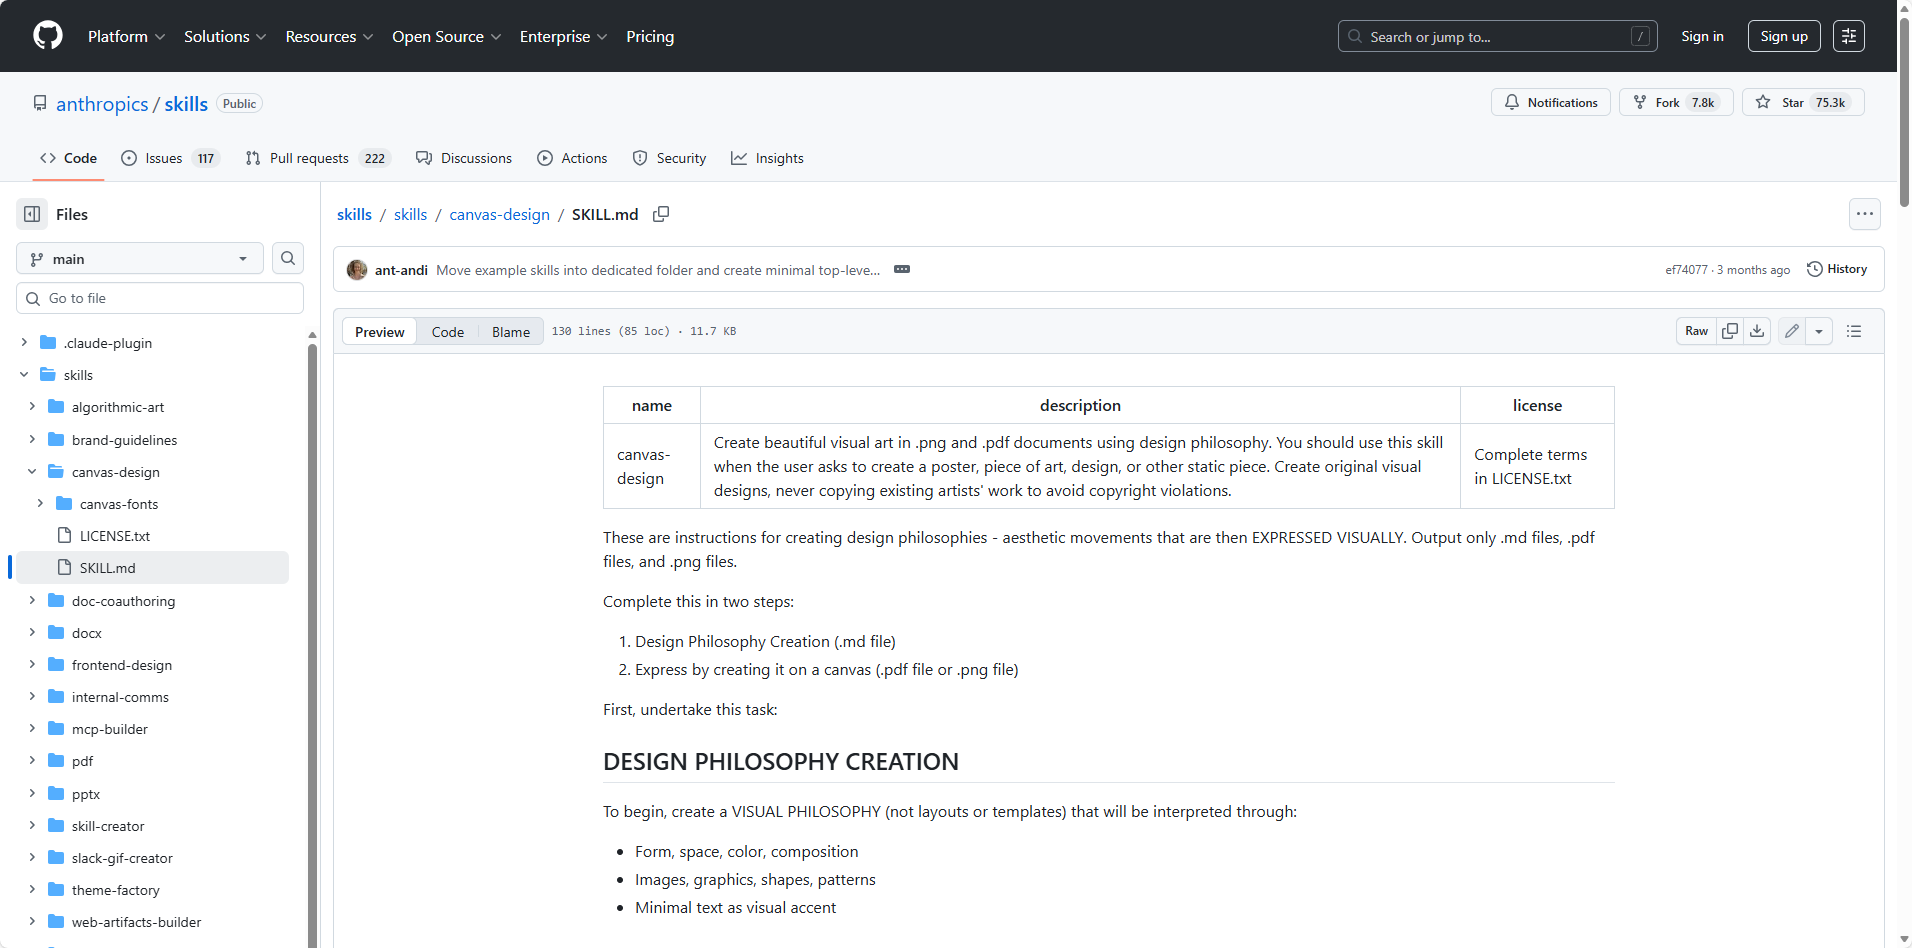Switch to the Code view
Screen dimensions: 1912x948
click(x=447, y=332)
